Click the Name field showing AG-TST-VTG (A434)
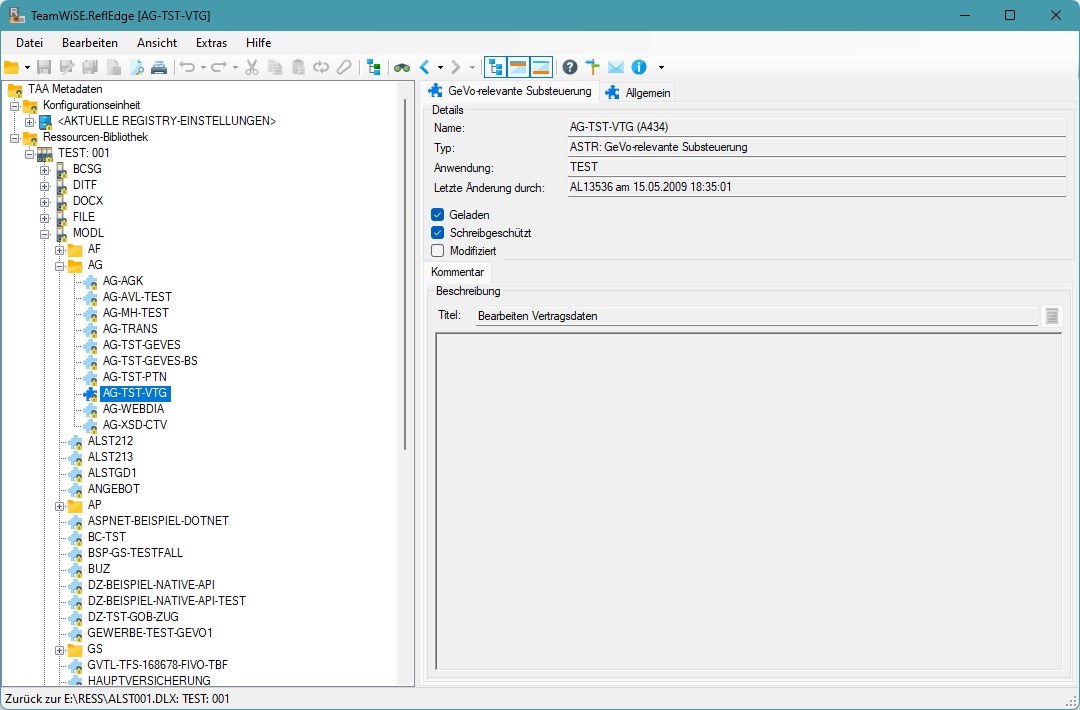 click(x=816, y=127)
